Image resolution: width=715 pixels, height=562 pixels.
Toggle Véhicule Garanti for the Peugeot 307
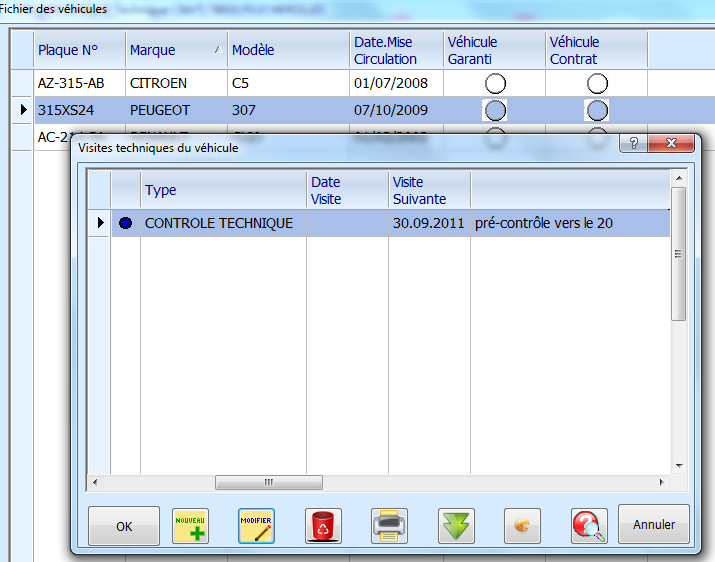(x=495, y=110)
